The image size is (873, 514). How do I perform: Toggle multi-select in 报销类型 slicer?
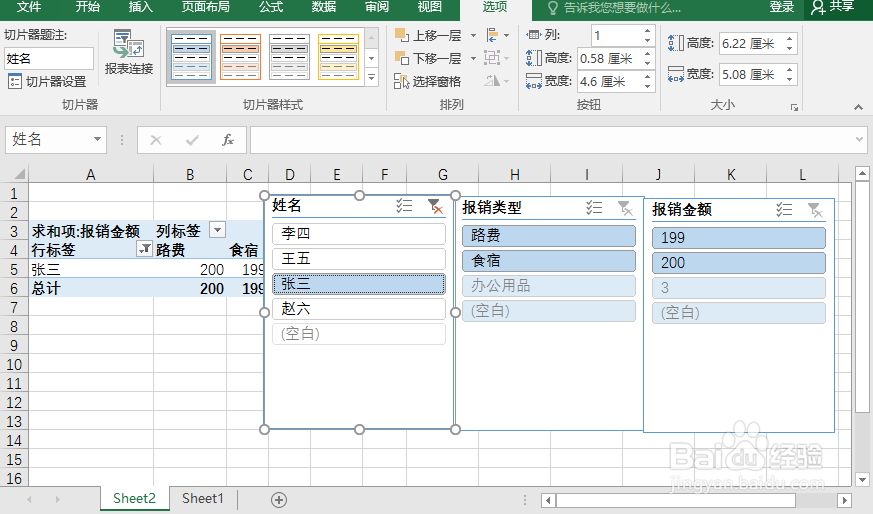tap(594, 208)
